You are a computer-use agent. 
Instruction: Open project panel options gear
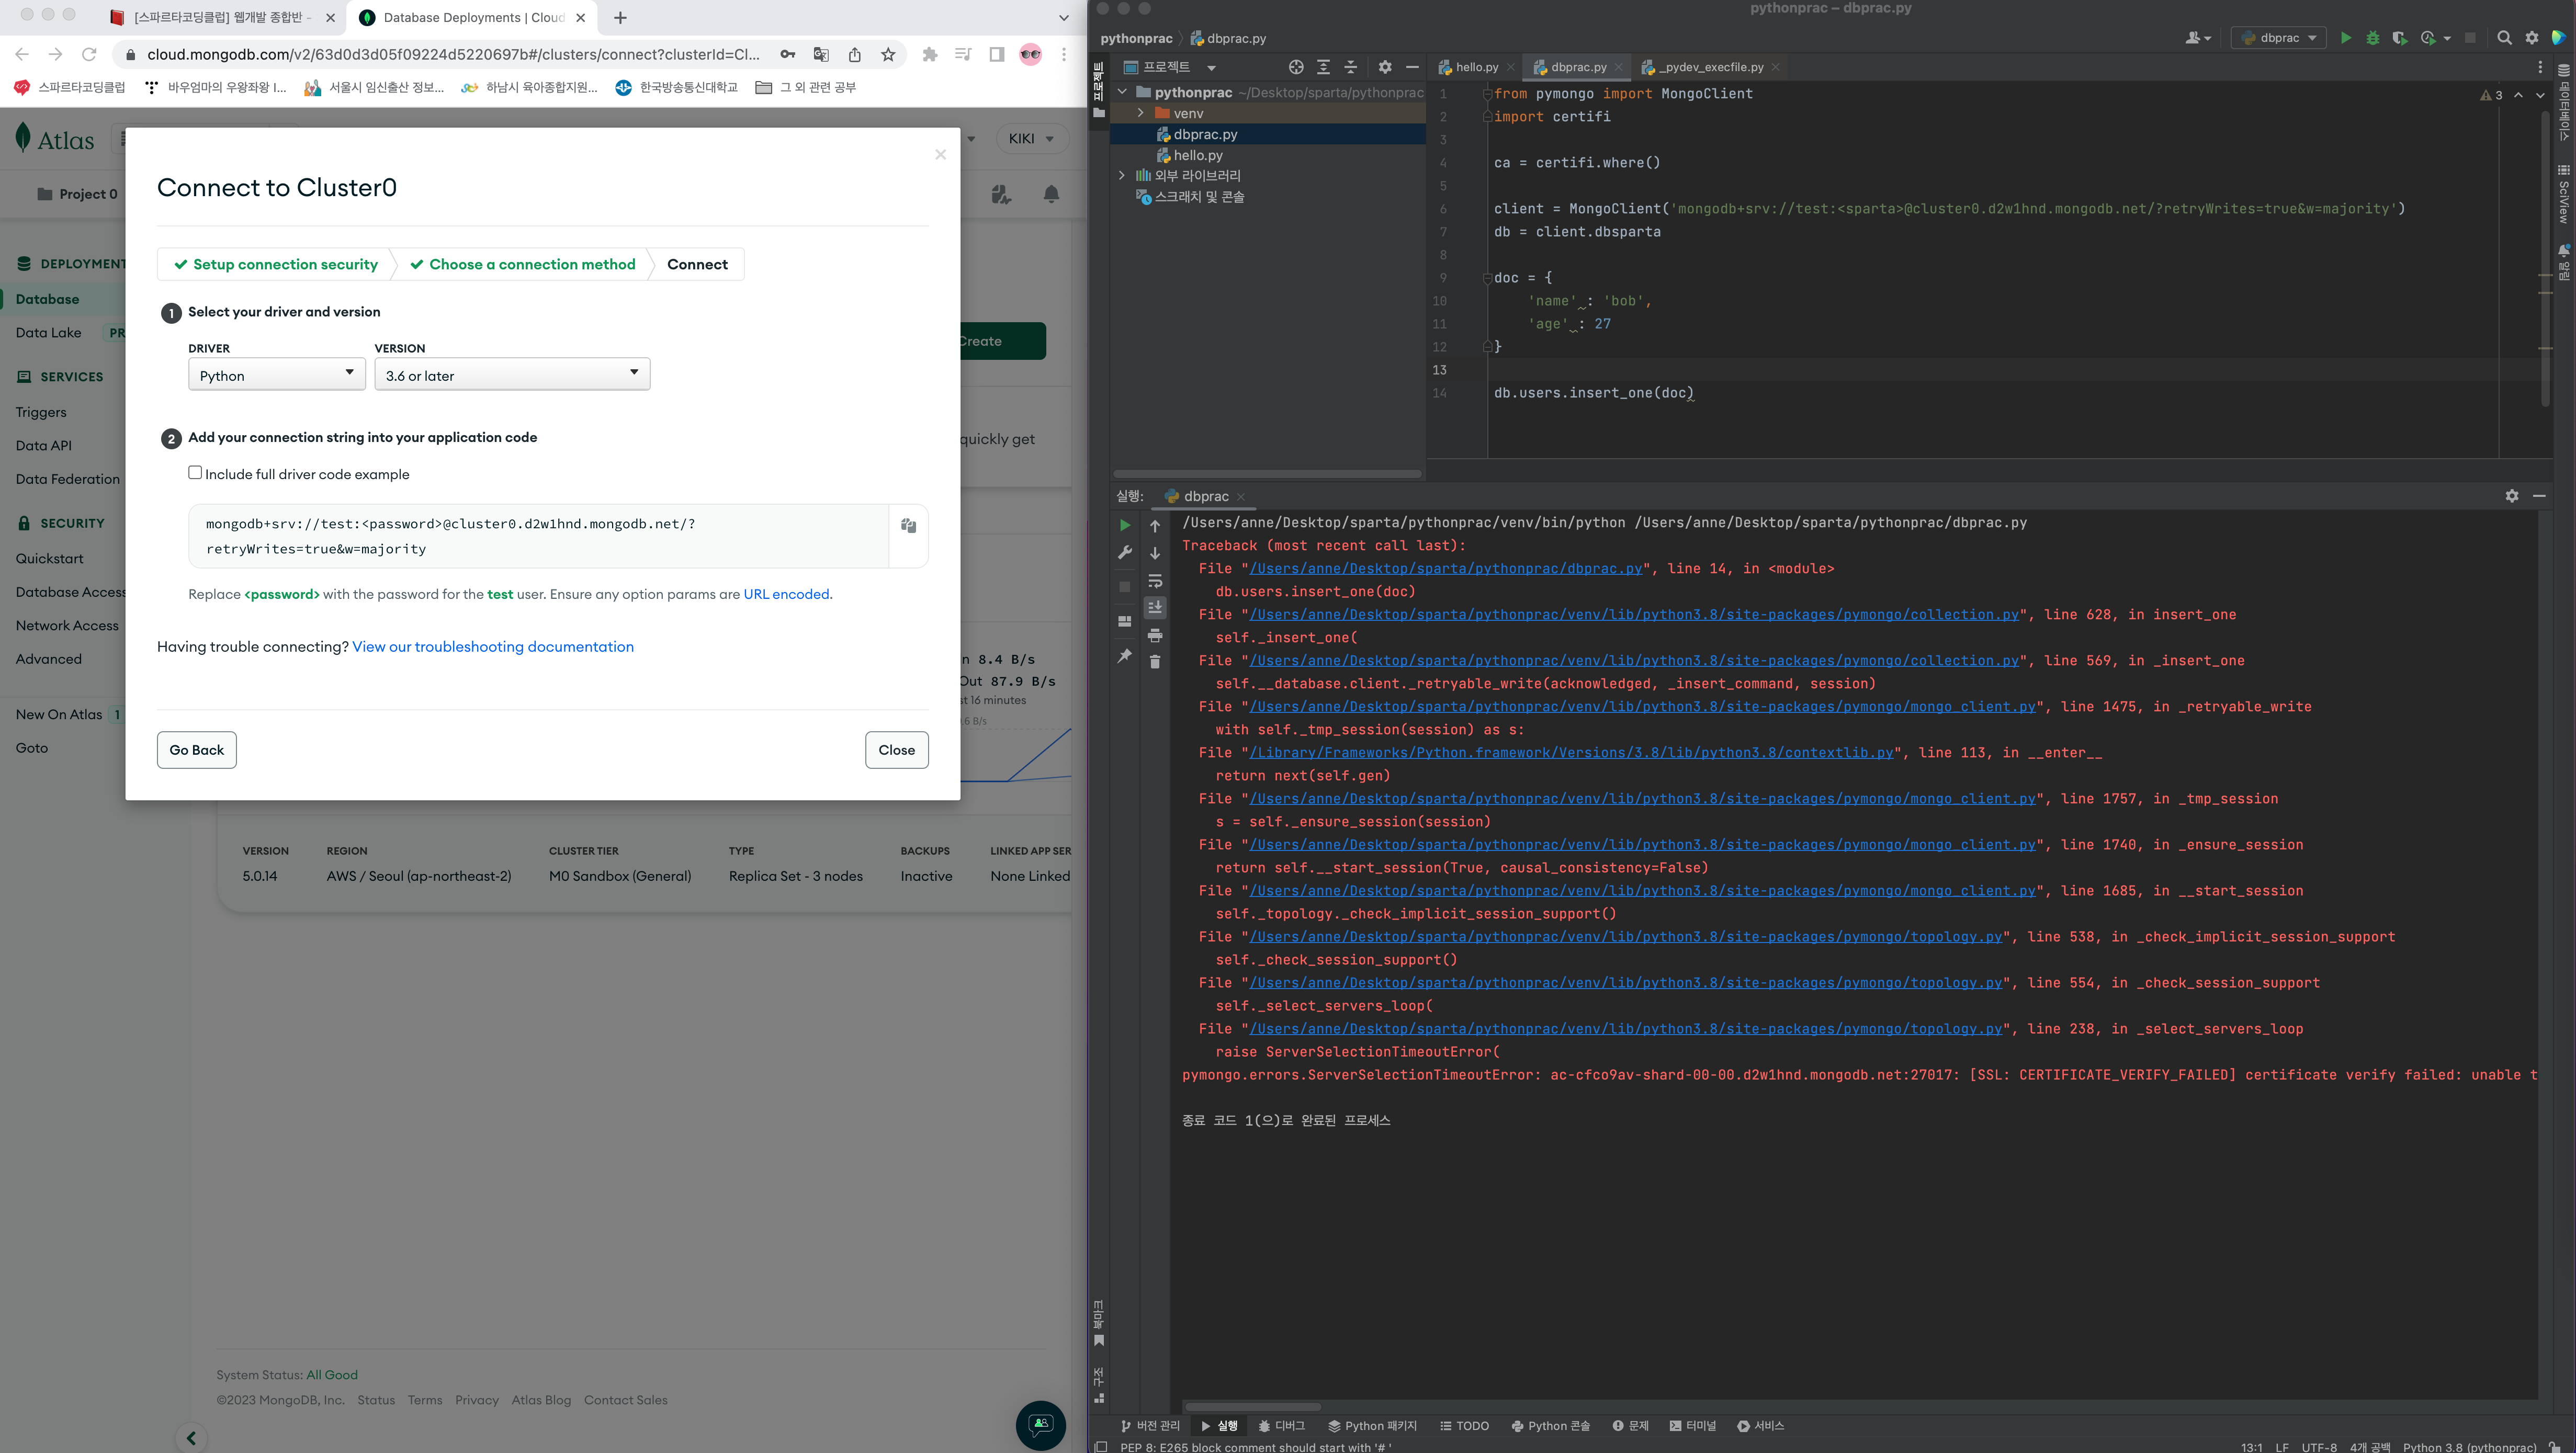click(1385, 67)
